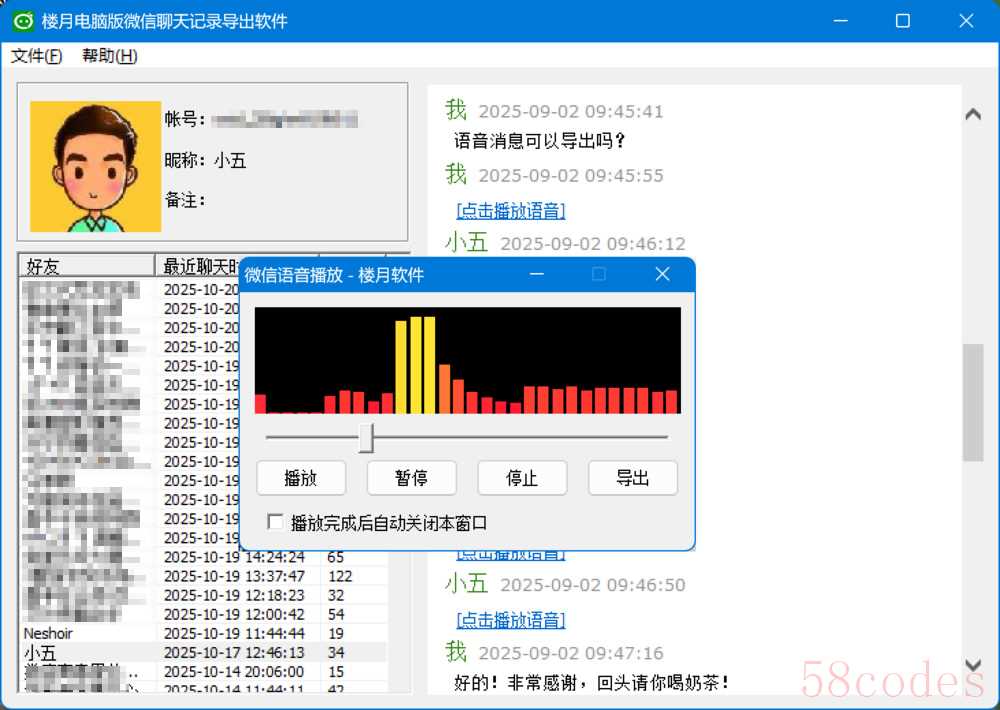Export the voice message via 导出
This screenshot has width=1000, height=710.
632,478
